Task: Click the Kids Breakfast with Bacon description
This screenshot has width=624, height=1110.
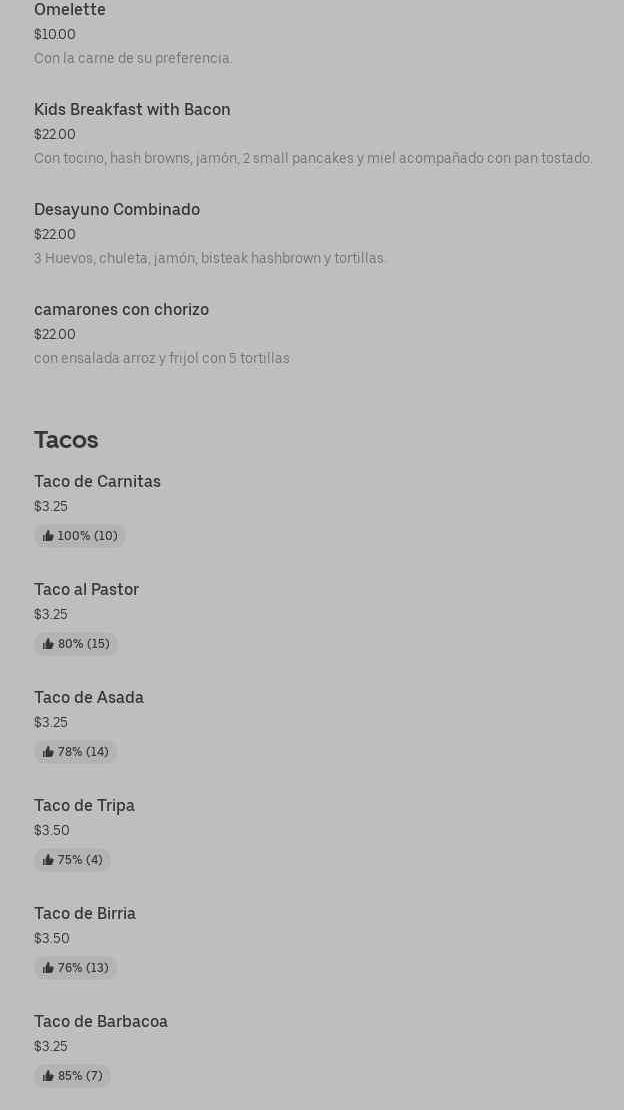Action: (x=313, y=159)
